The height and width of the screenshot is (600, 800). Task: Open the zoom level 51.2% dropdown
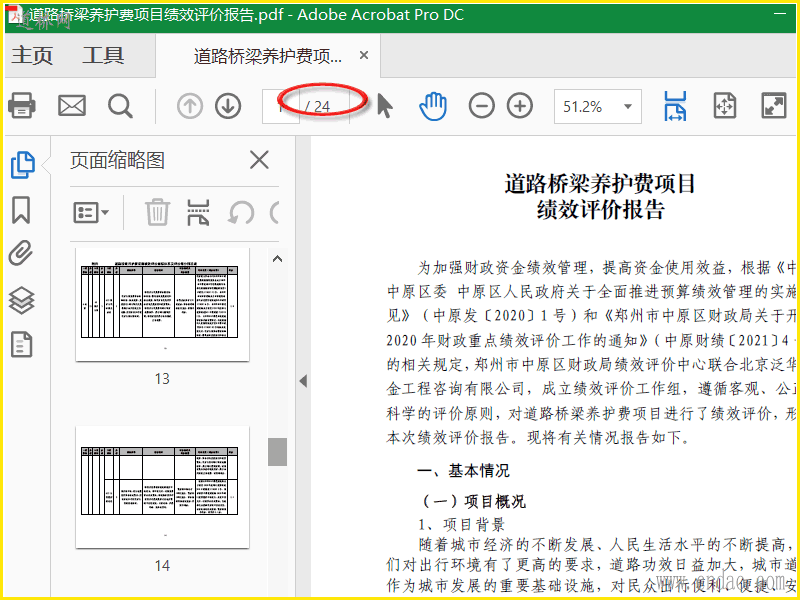point(628,107)
